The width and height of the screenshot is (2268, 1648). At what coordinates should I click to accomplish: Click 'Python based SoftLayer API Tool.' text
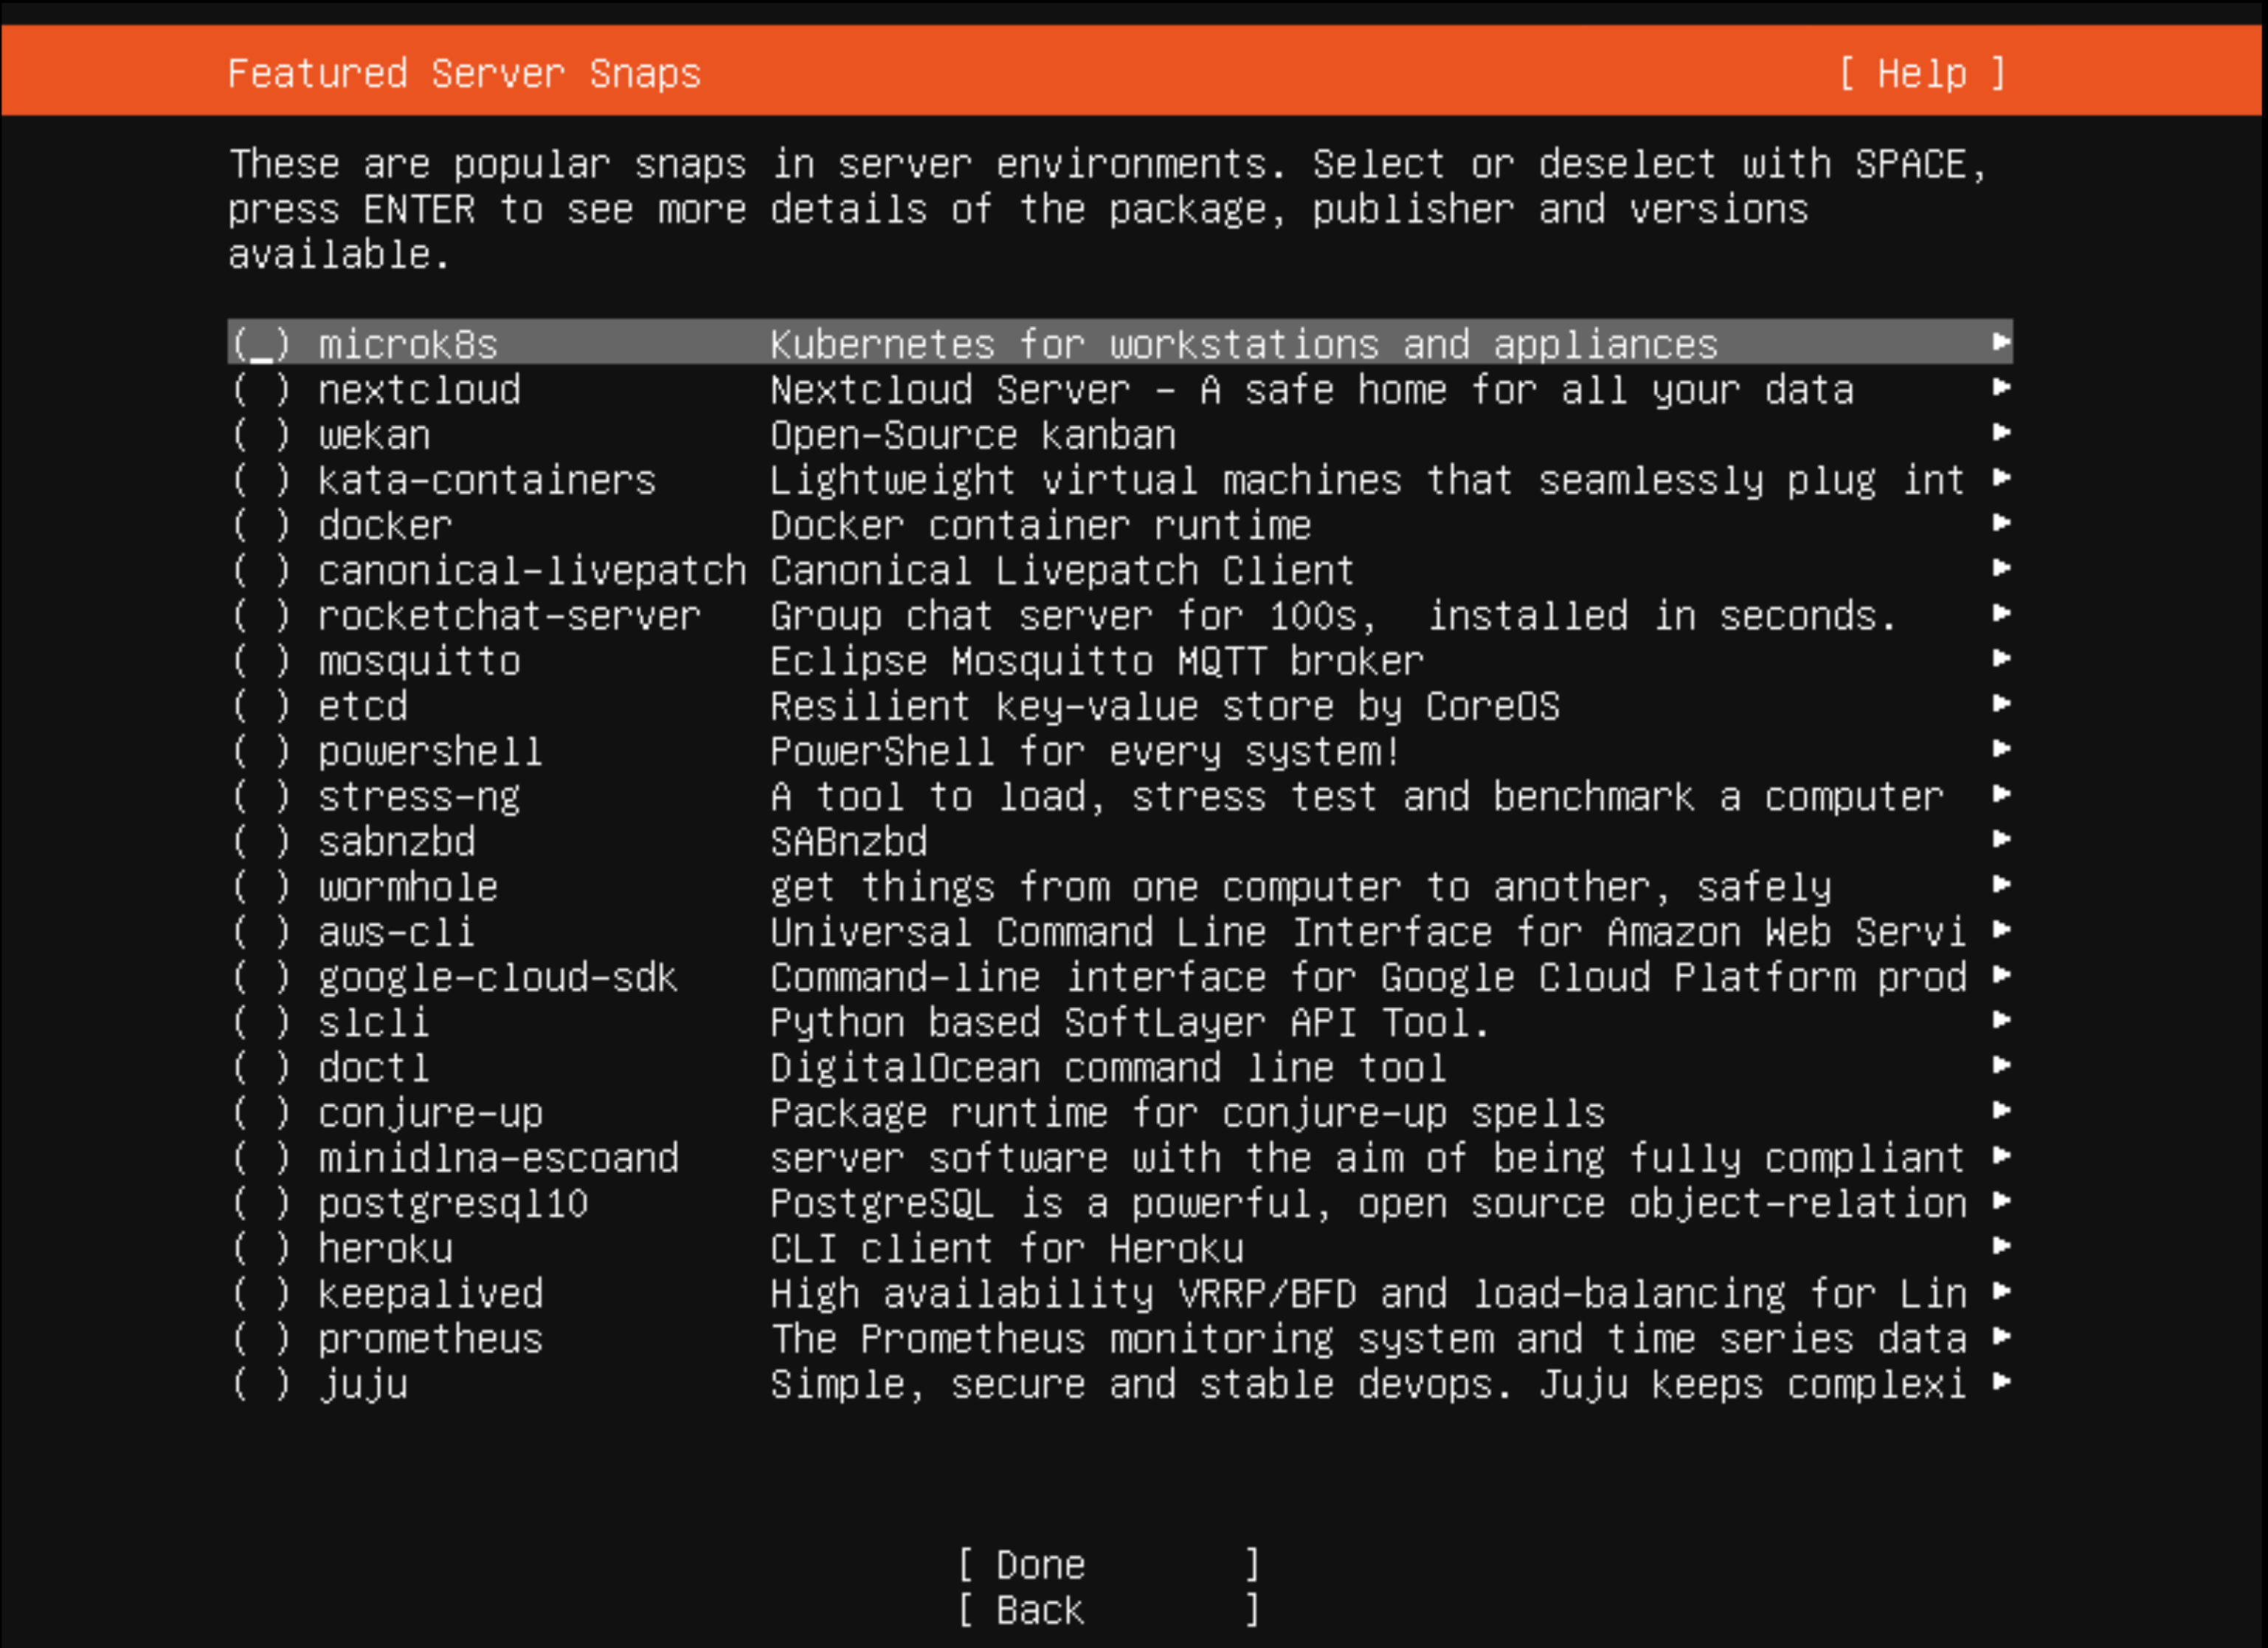coord(1130,1023)
